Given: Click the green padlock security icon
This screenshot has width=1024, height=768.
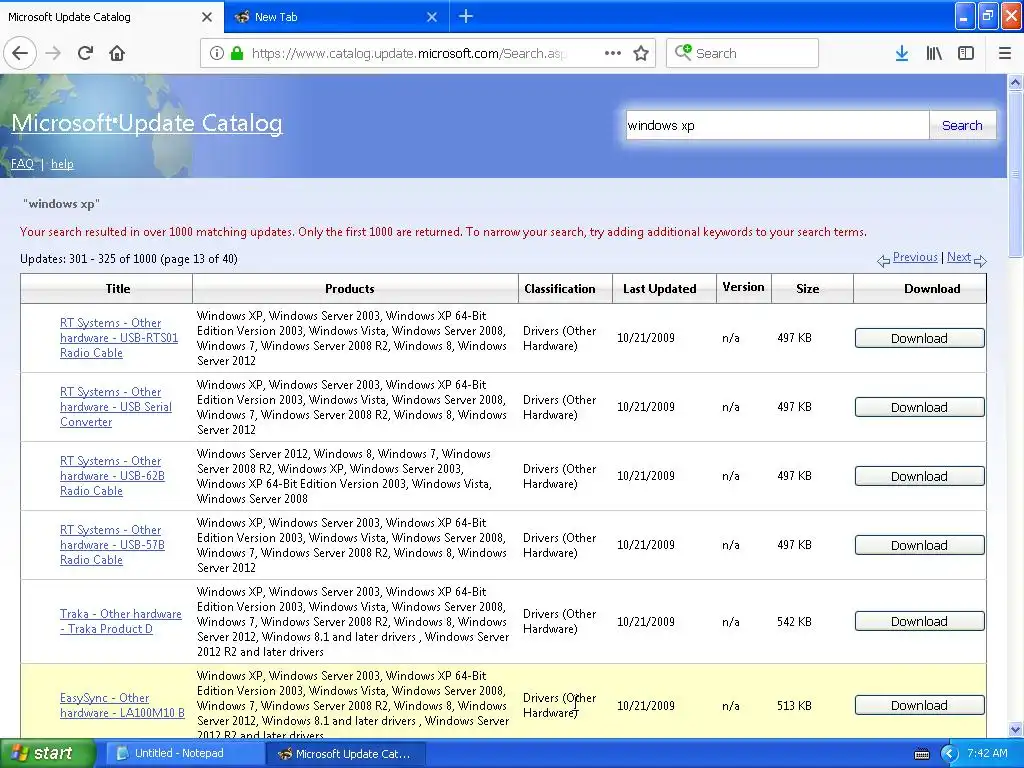Looking at the screenshot, I should (x=236, y=54).
